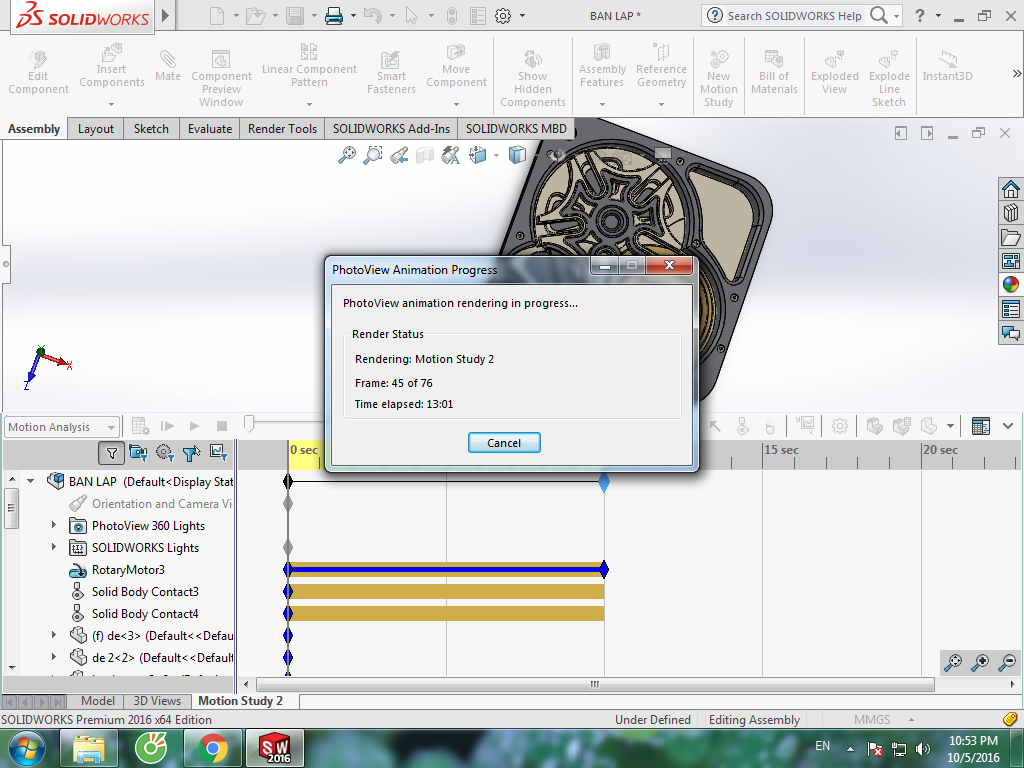Open the Render Tools tab
1024x768 pixels.
click(x=282, y=129)
